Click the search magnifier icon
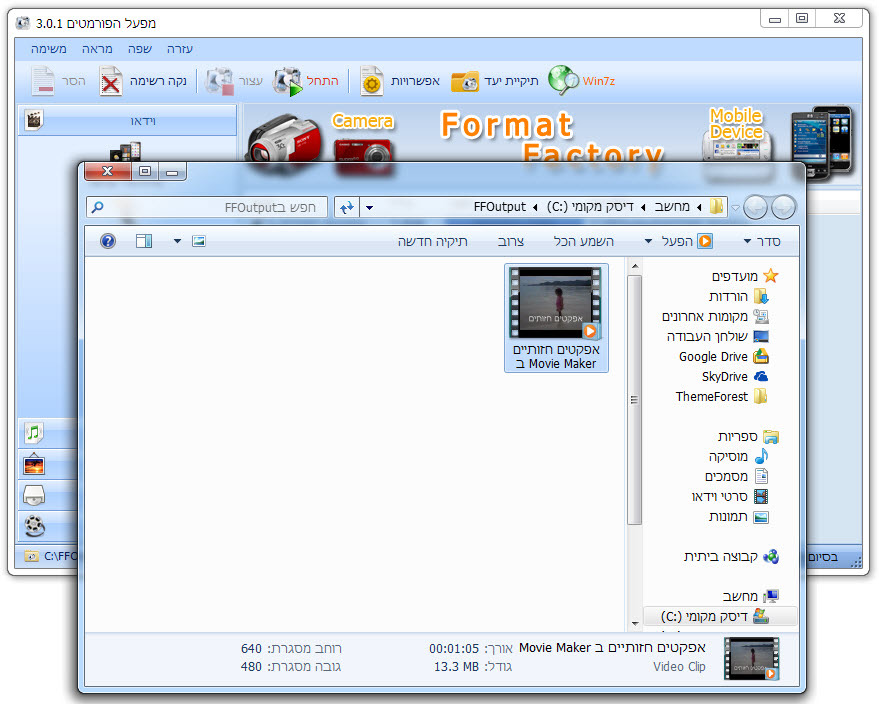The image size is (879, 704). tap(98, 207)
